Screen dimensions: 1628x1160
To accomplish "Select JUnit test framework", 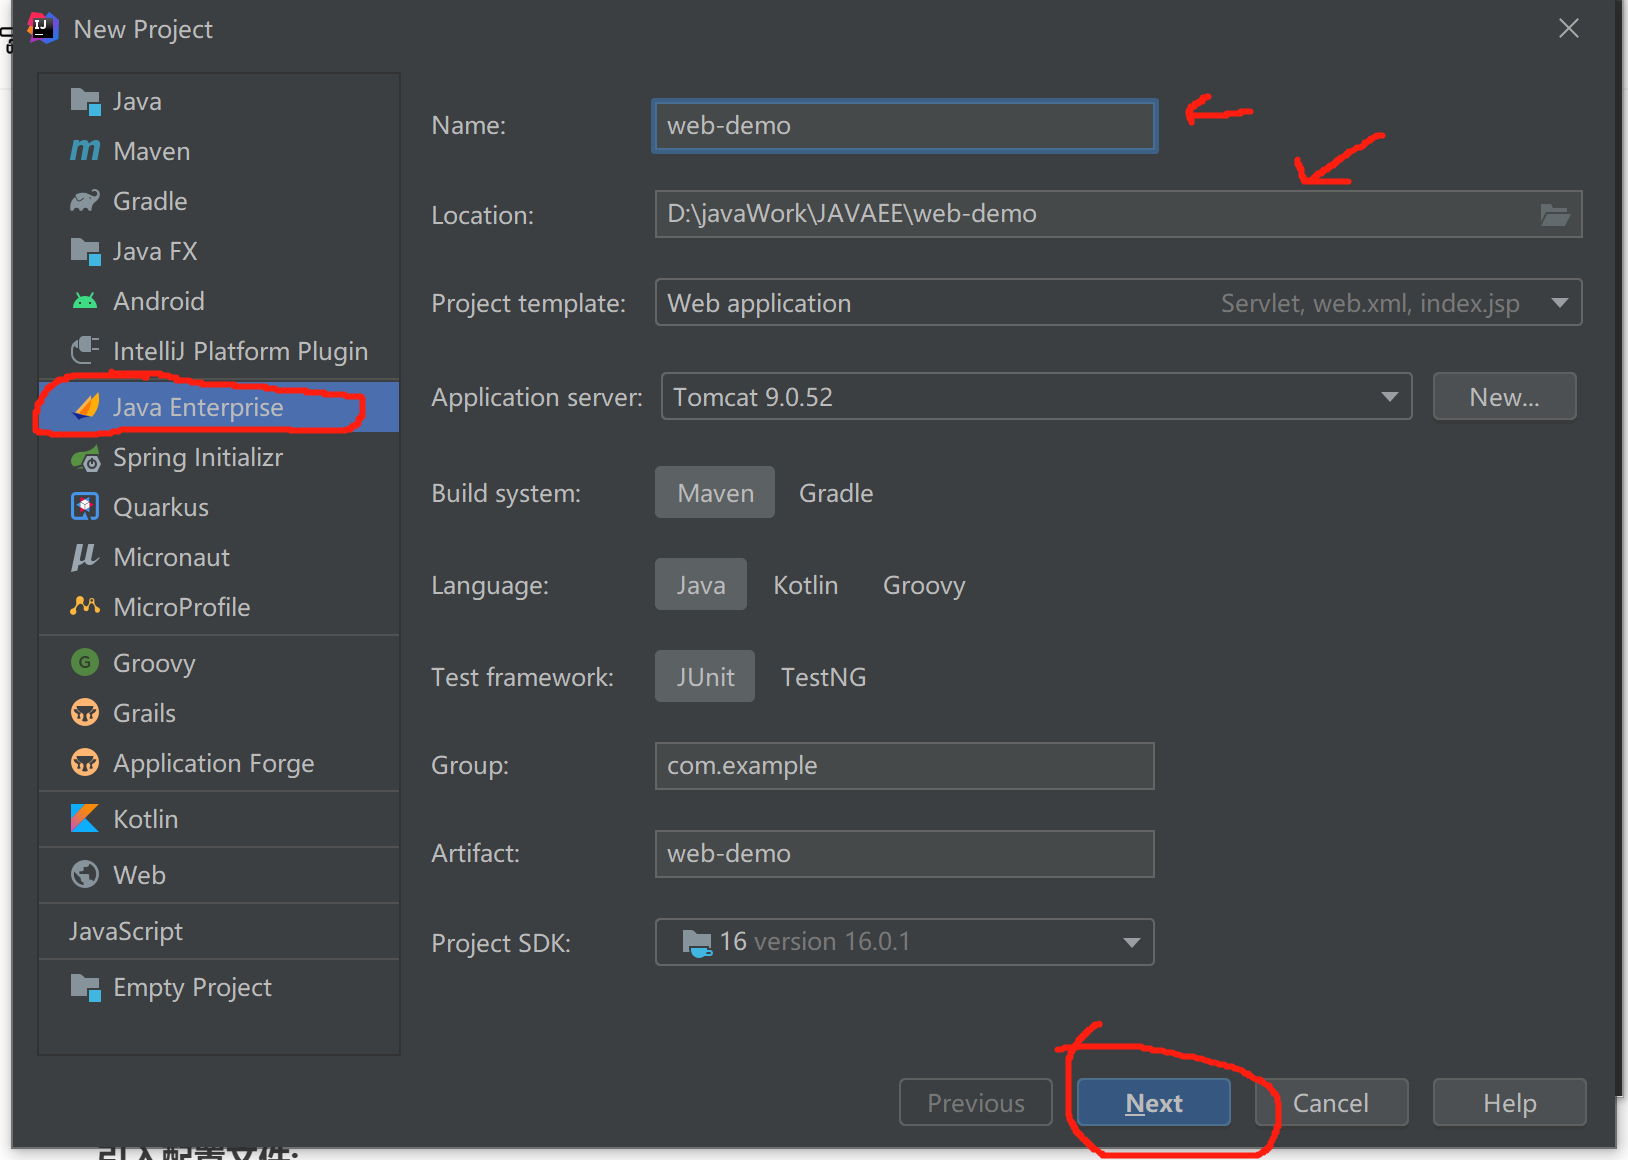I will click(705, 677).
